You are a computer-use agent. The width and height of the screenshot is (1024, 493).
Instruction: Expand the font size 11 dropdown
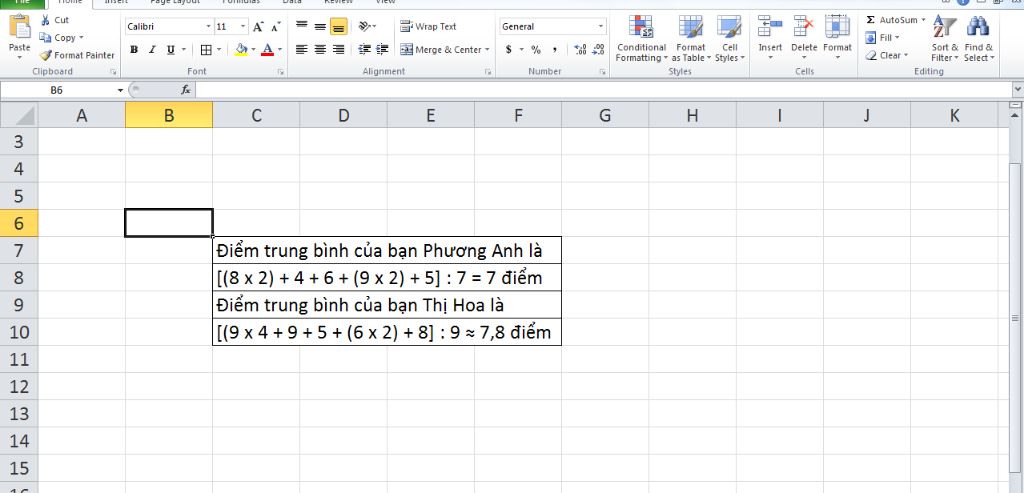pyautogui.click(x=243, y=27)
